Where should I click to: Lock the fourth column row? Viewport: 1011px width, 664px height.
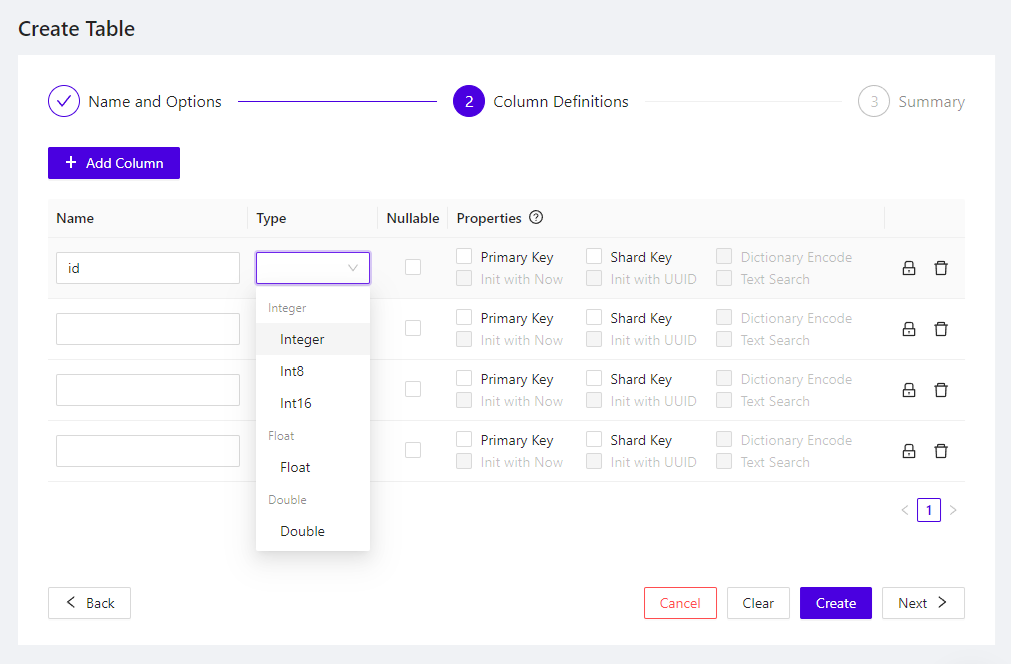909,450
